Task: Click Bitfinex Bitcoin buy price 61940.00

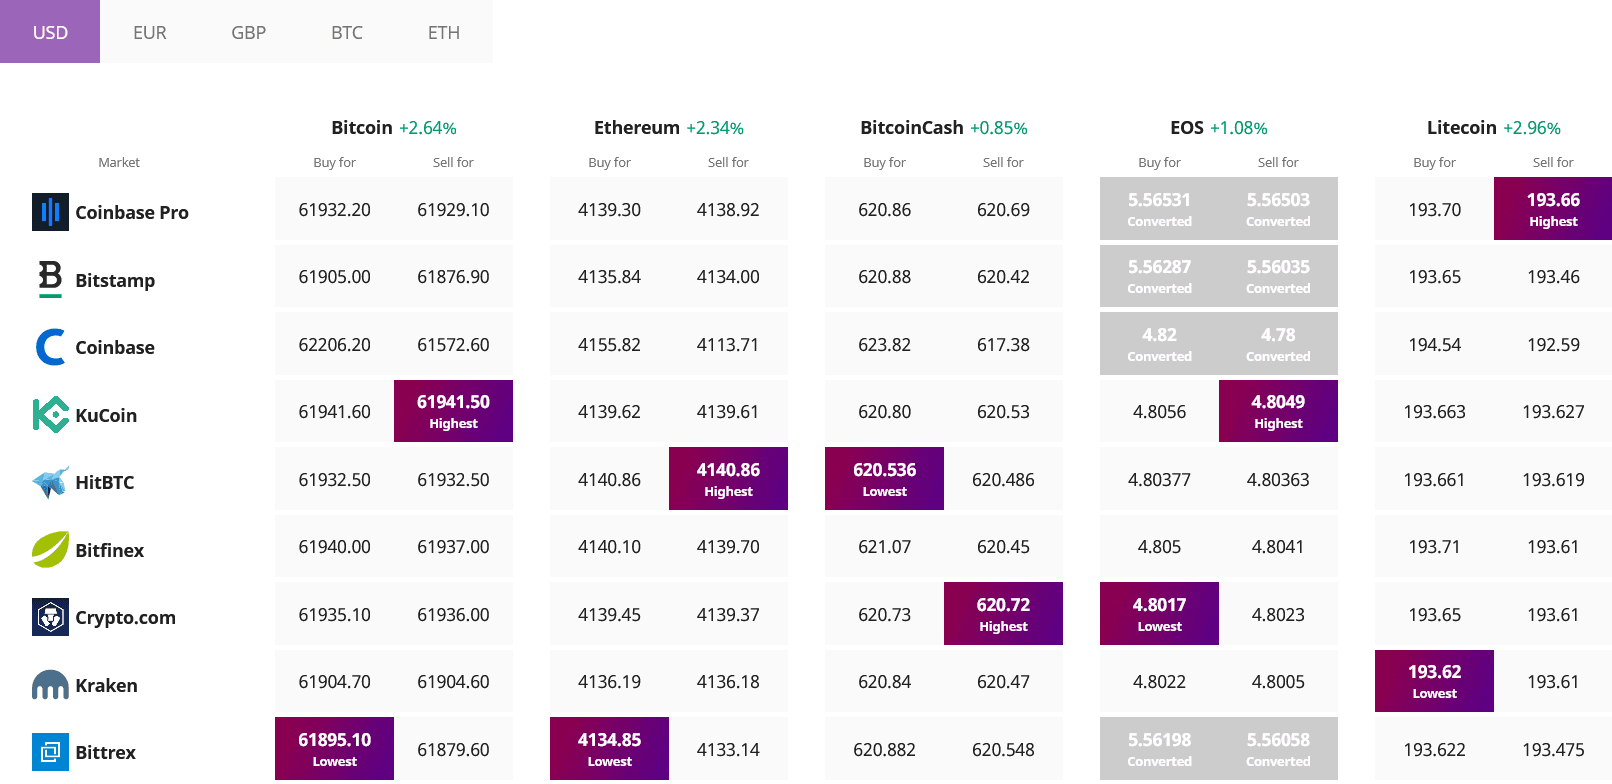Action: point(334,546)
